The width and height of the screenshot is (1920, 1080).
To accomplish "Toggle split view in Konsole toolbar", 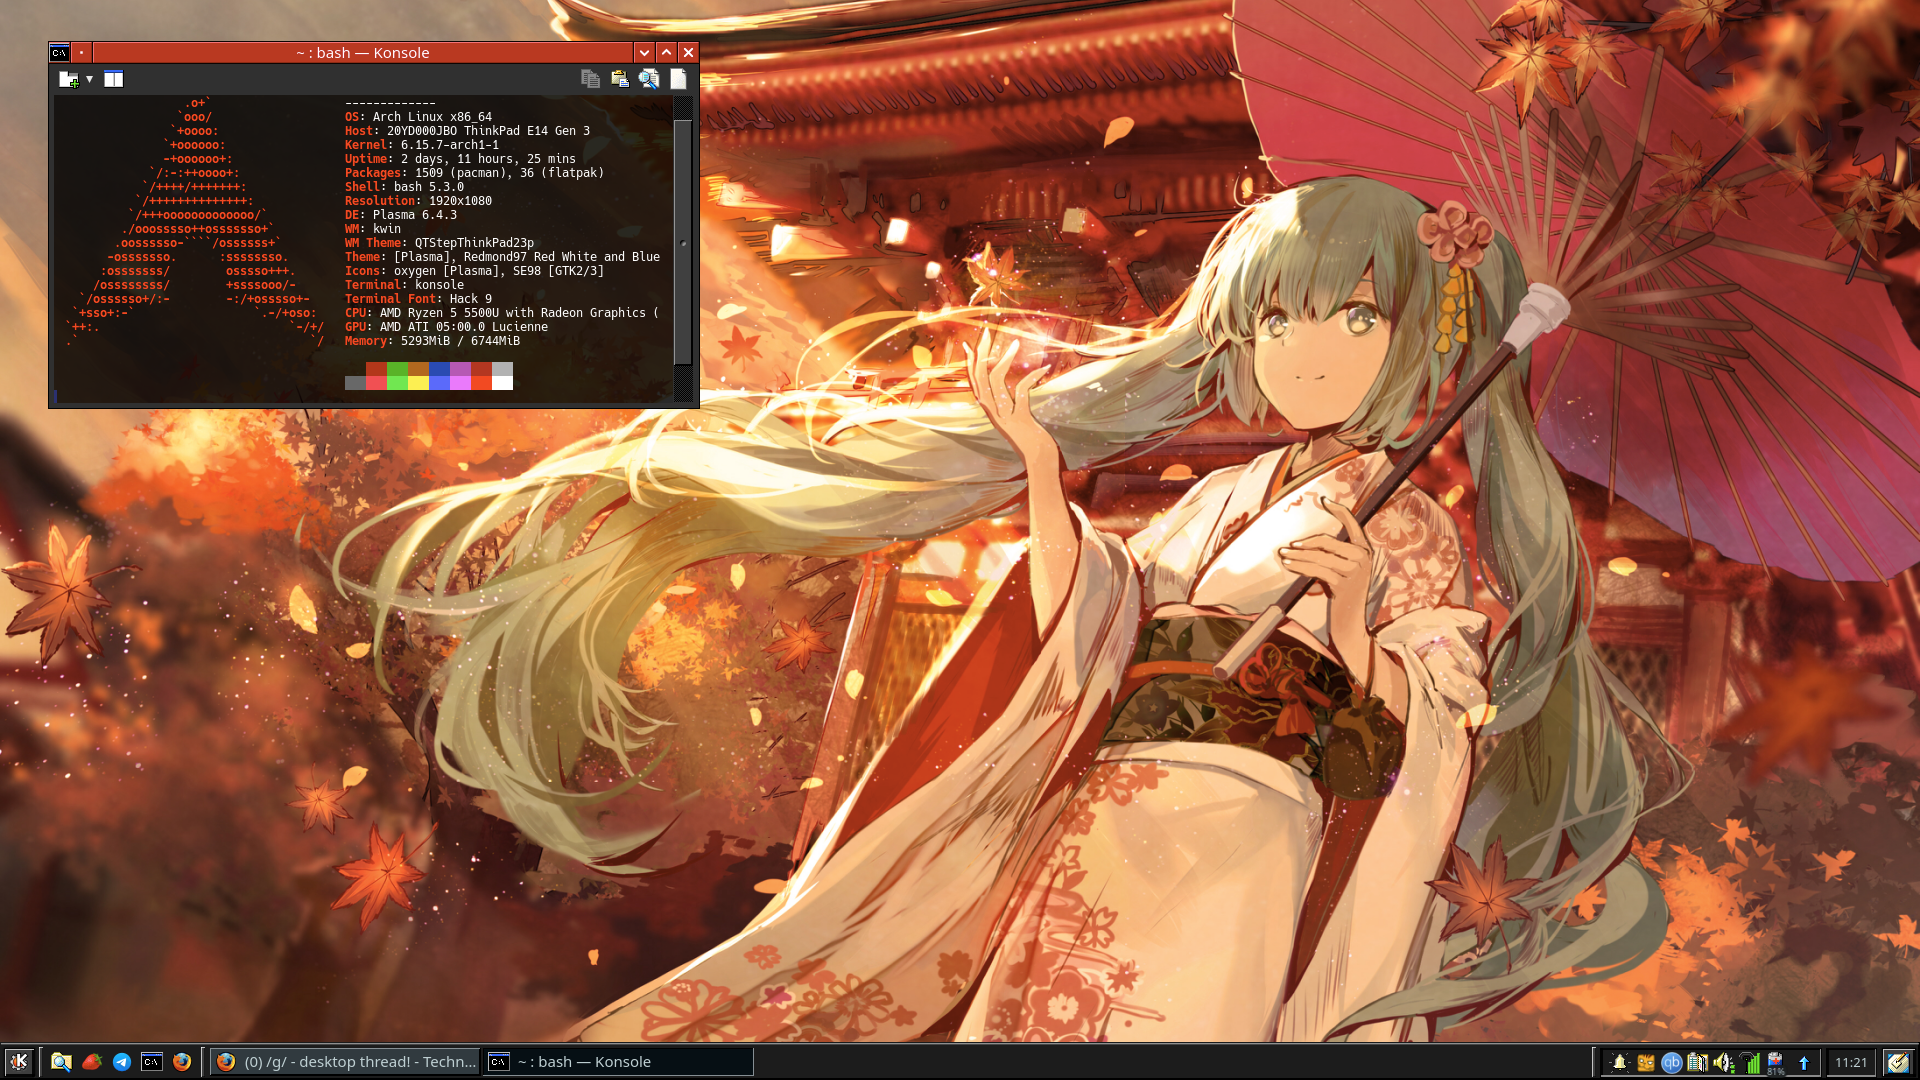I will [114, 79].
